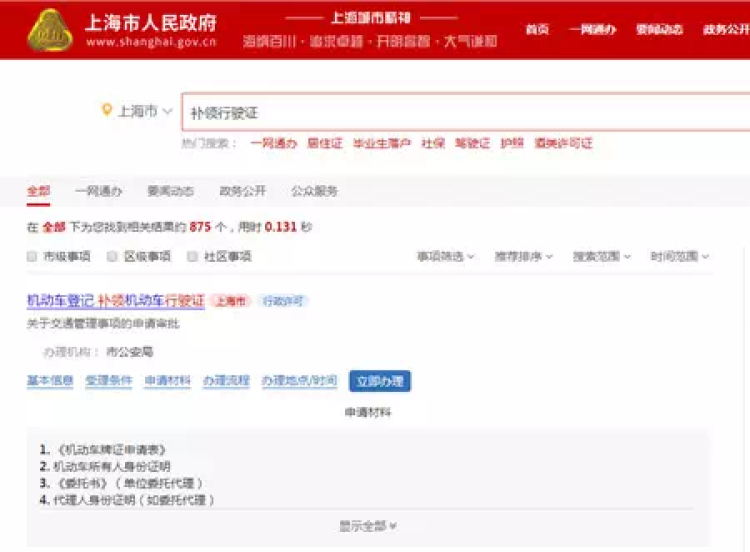Screen dimensions: 750x552
Task: Switch to the 要闻动态 results tab
Action: (x=170, y=191)
